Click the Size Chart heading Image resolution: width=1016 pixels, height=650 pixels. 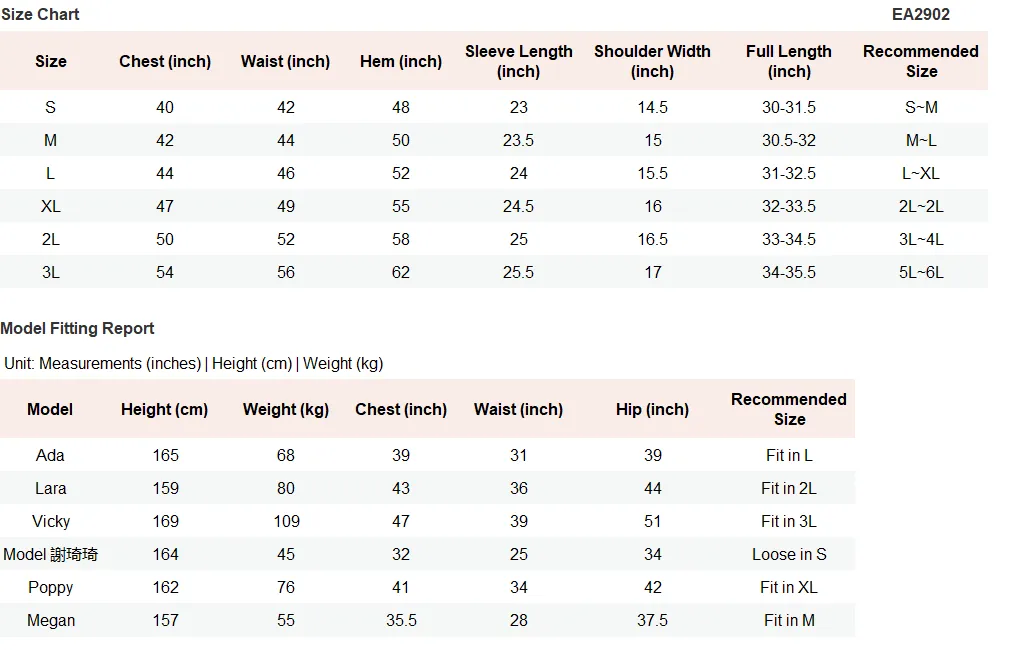[x=40, y=14]
